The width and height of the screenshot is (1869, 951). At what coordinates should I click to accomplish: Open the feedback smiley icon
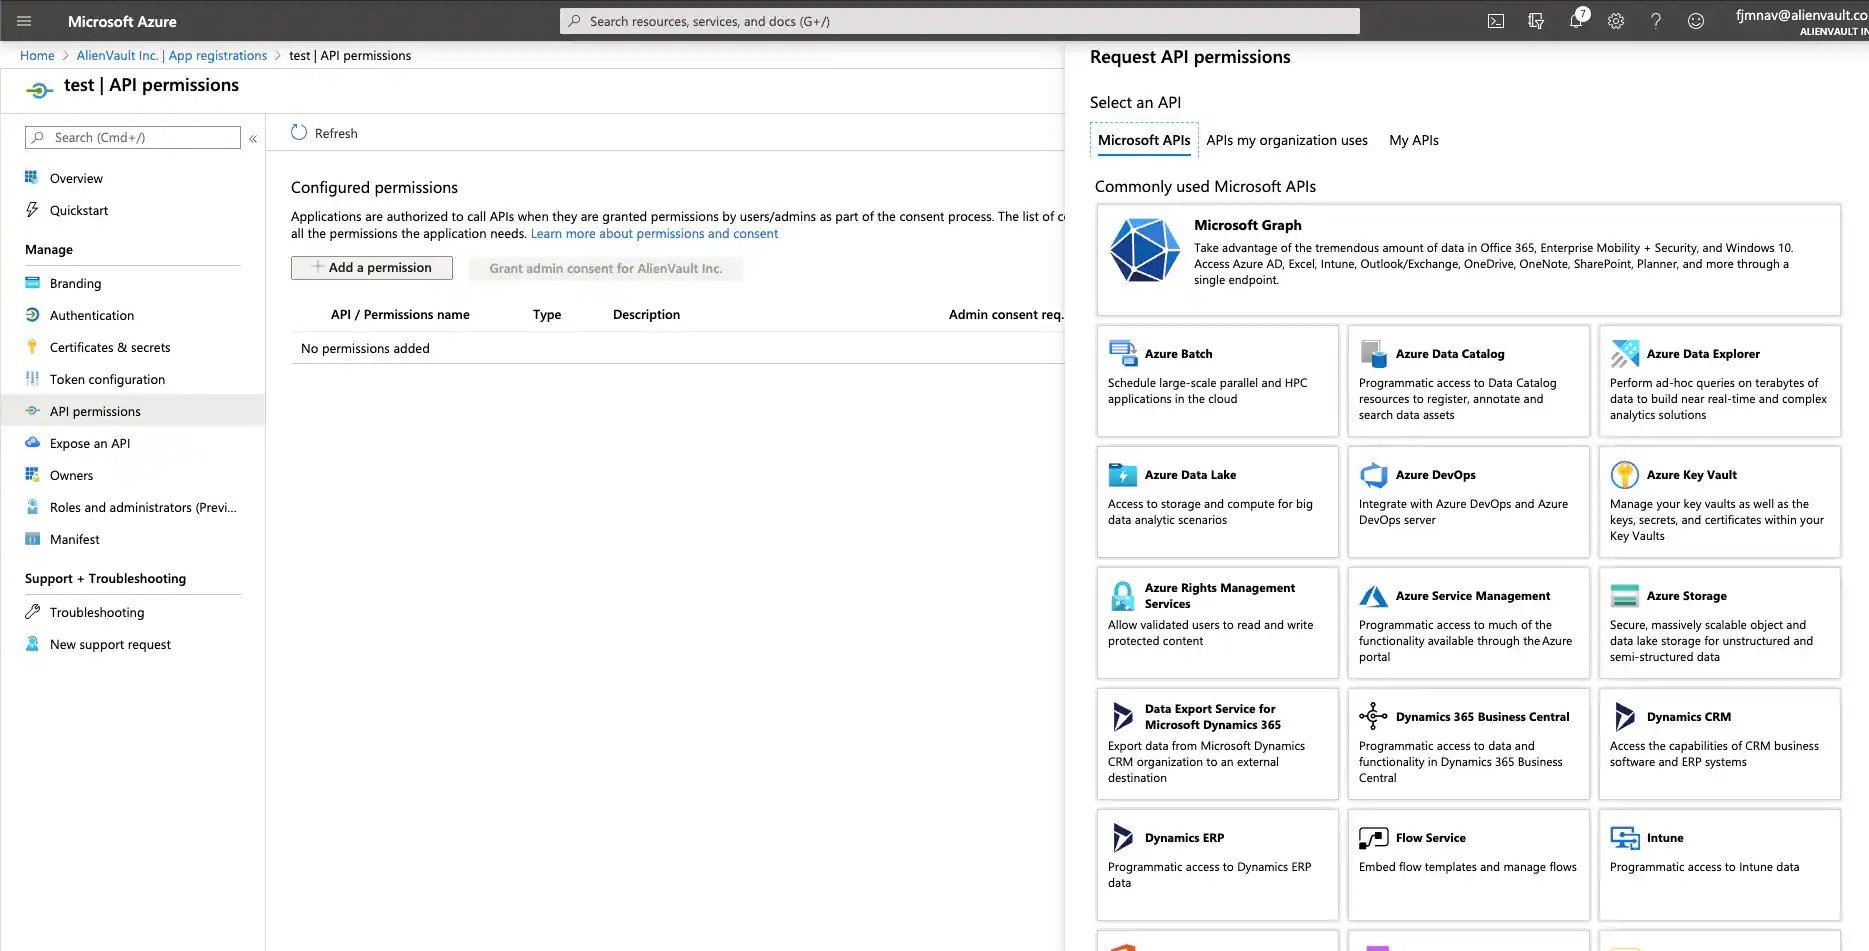(x=1696, y=21)
